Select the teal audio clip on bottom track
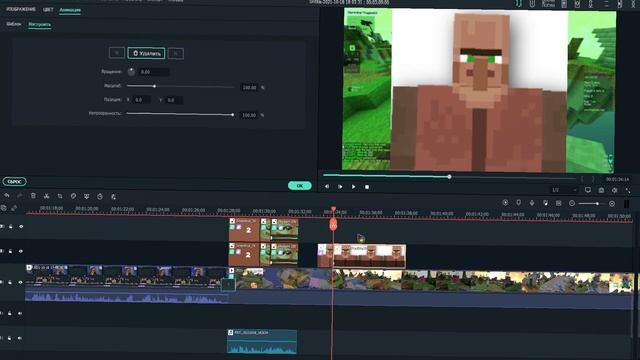Image resolution: width=640 pixels, height=360 pixels. coord(262,342)
